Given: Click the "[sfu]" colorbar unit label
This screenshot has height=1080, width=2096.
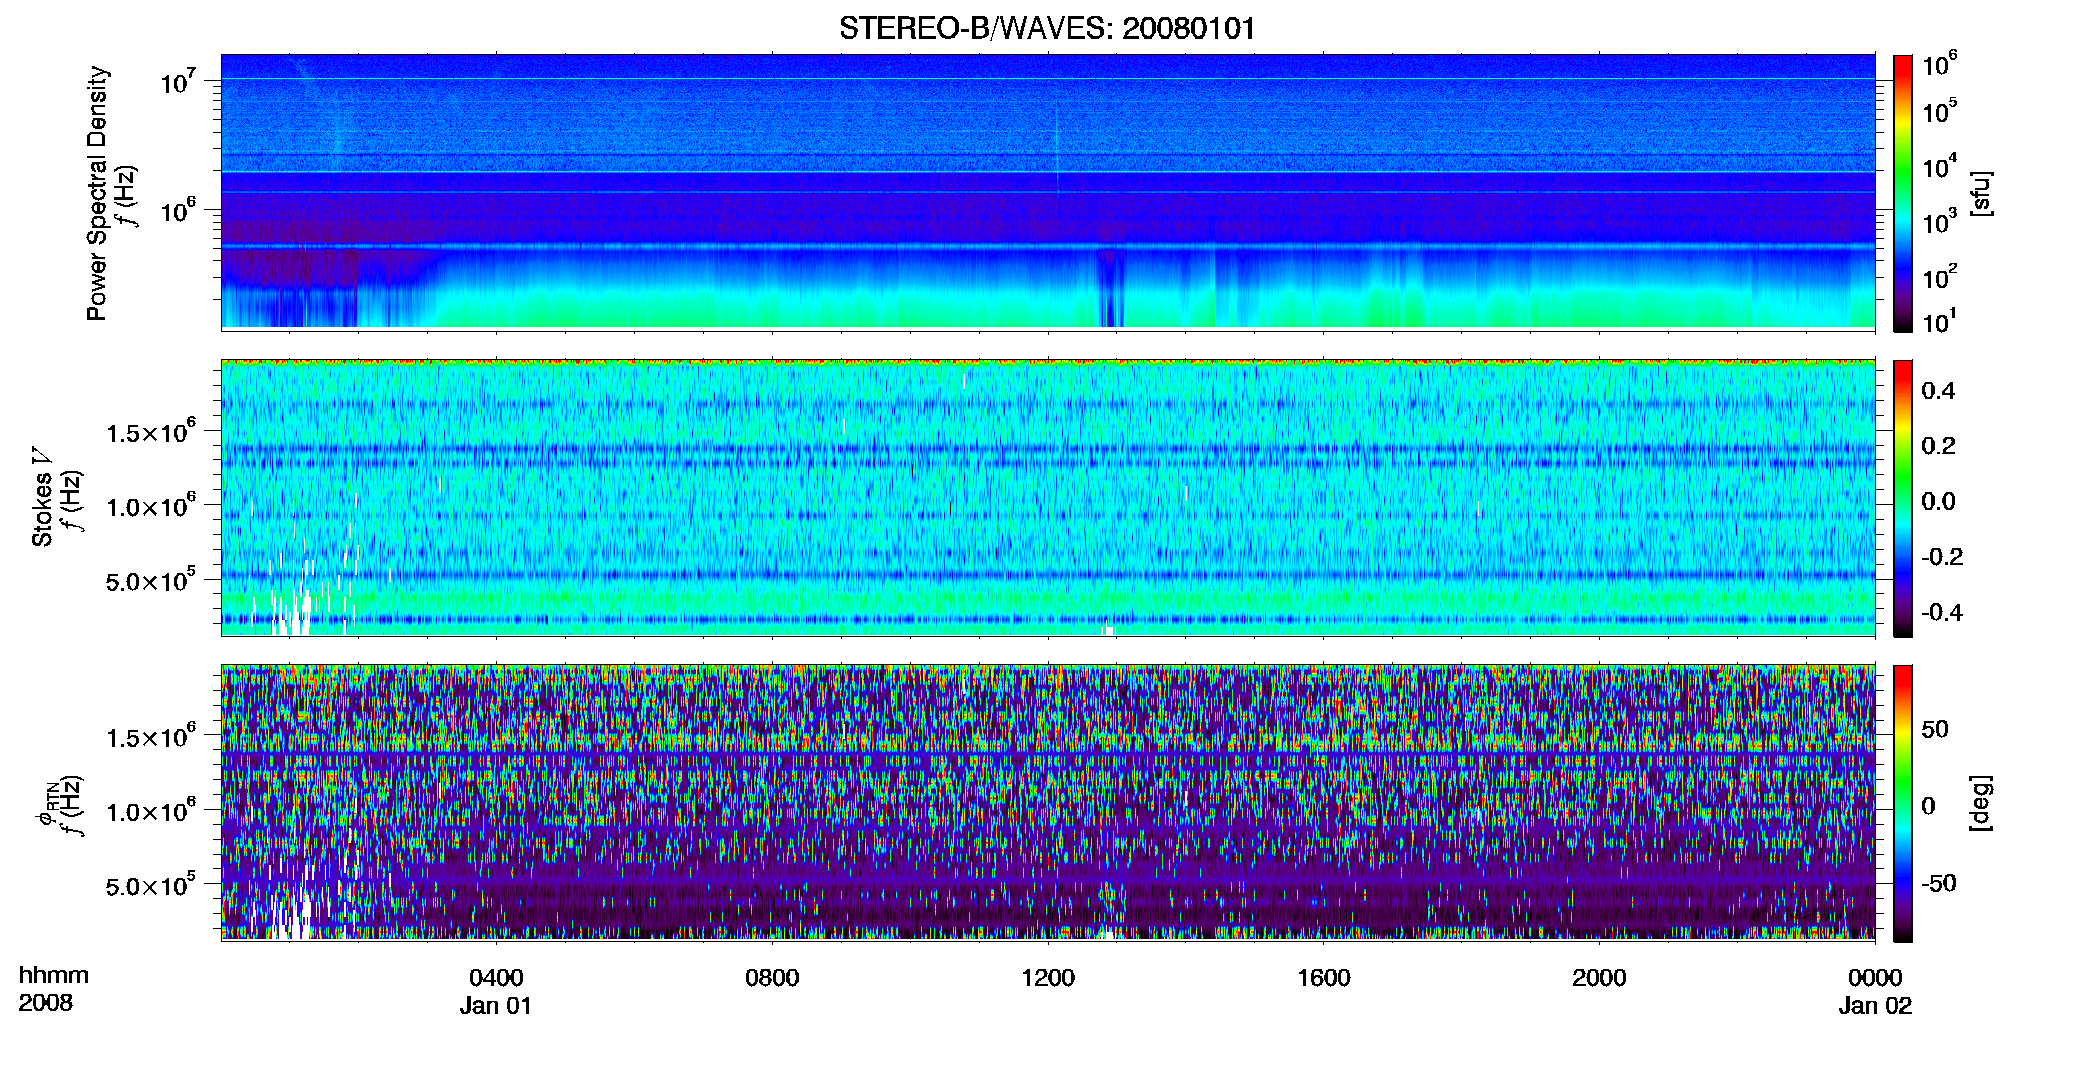Looking at the screenshot, I should click(x=1980, y=193).
